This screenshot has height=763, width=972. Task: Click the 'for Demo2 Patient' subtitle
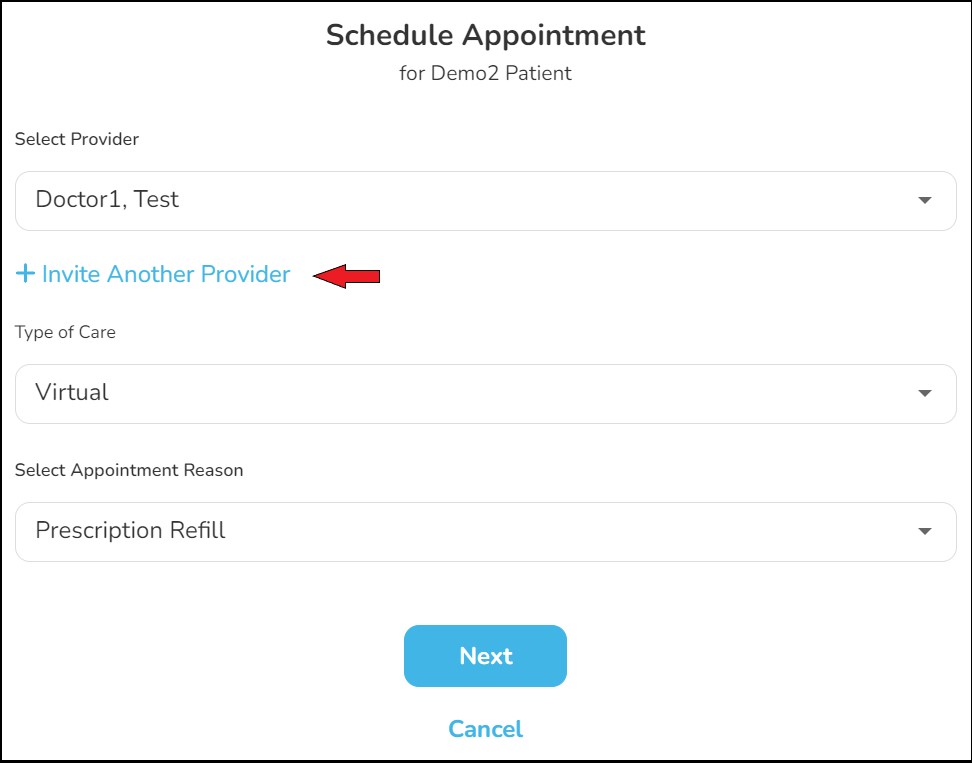point(485,74)
